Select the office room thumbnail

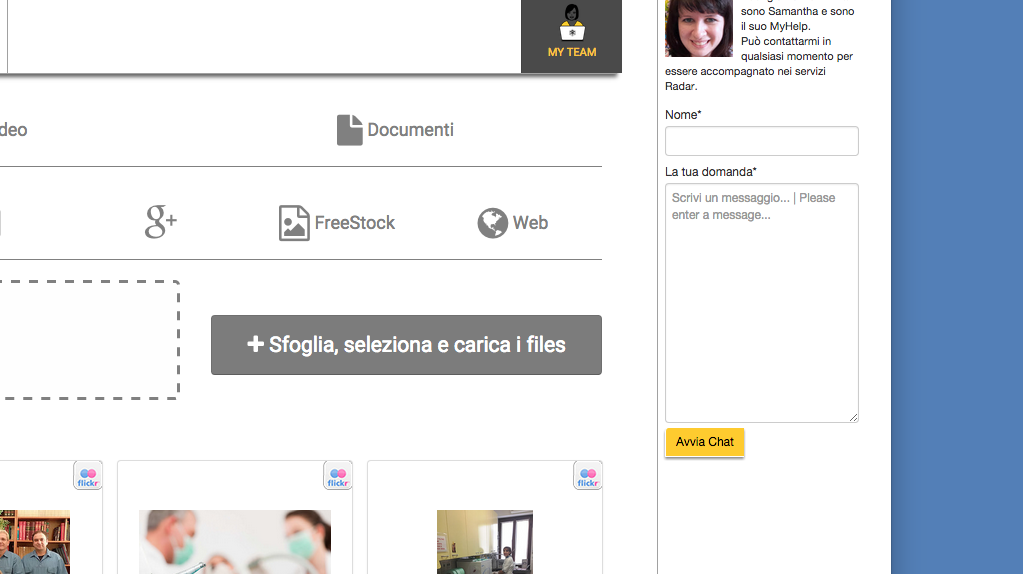pos(484,542)
